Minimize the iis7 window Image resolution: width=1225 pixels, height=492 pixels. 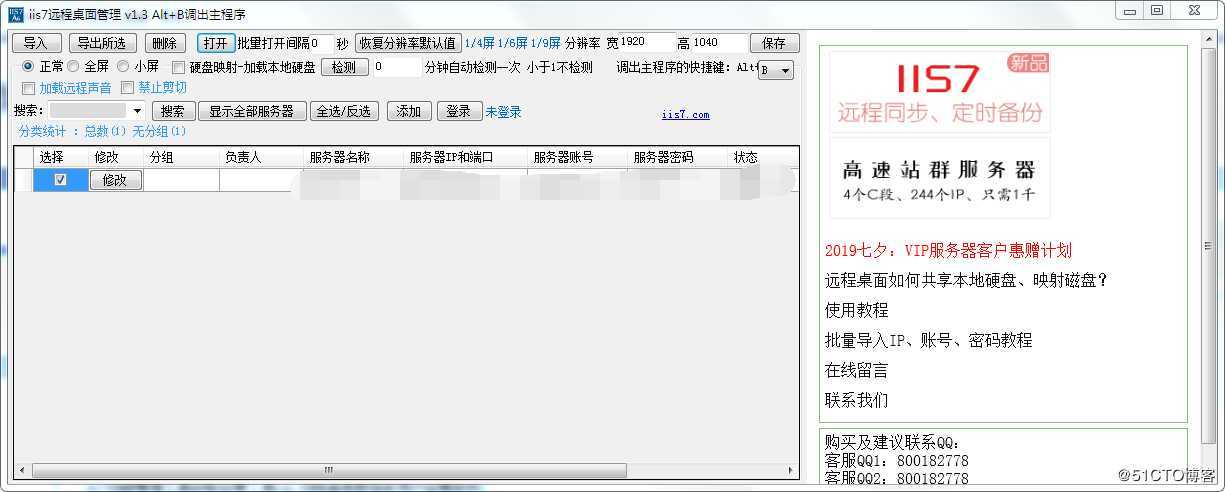pos(1130,11)
